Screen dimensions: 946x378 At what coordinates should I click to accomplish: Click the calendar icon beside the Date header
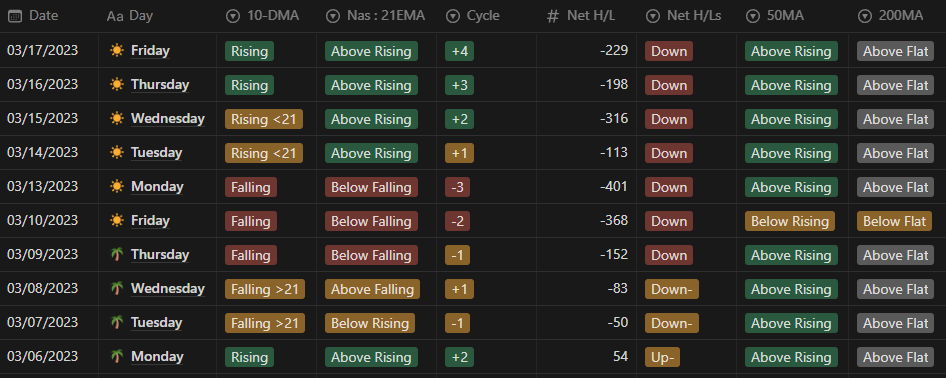pos(15,16)
